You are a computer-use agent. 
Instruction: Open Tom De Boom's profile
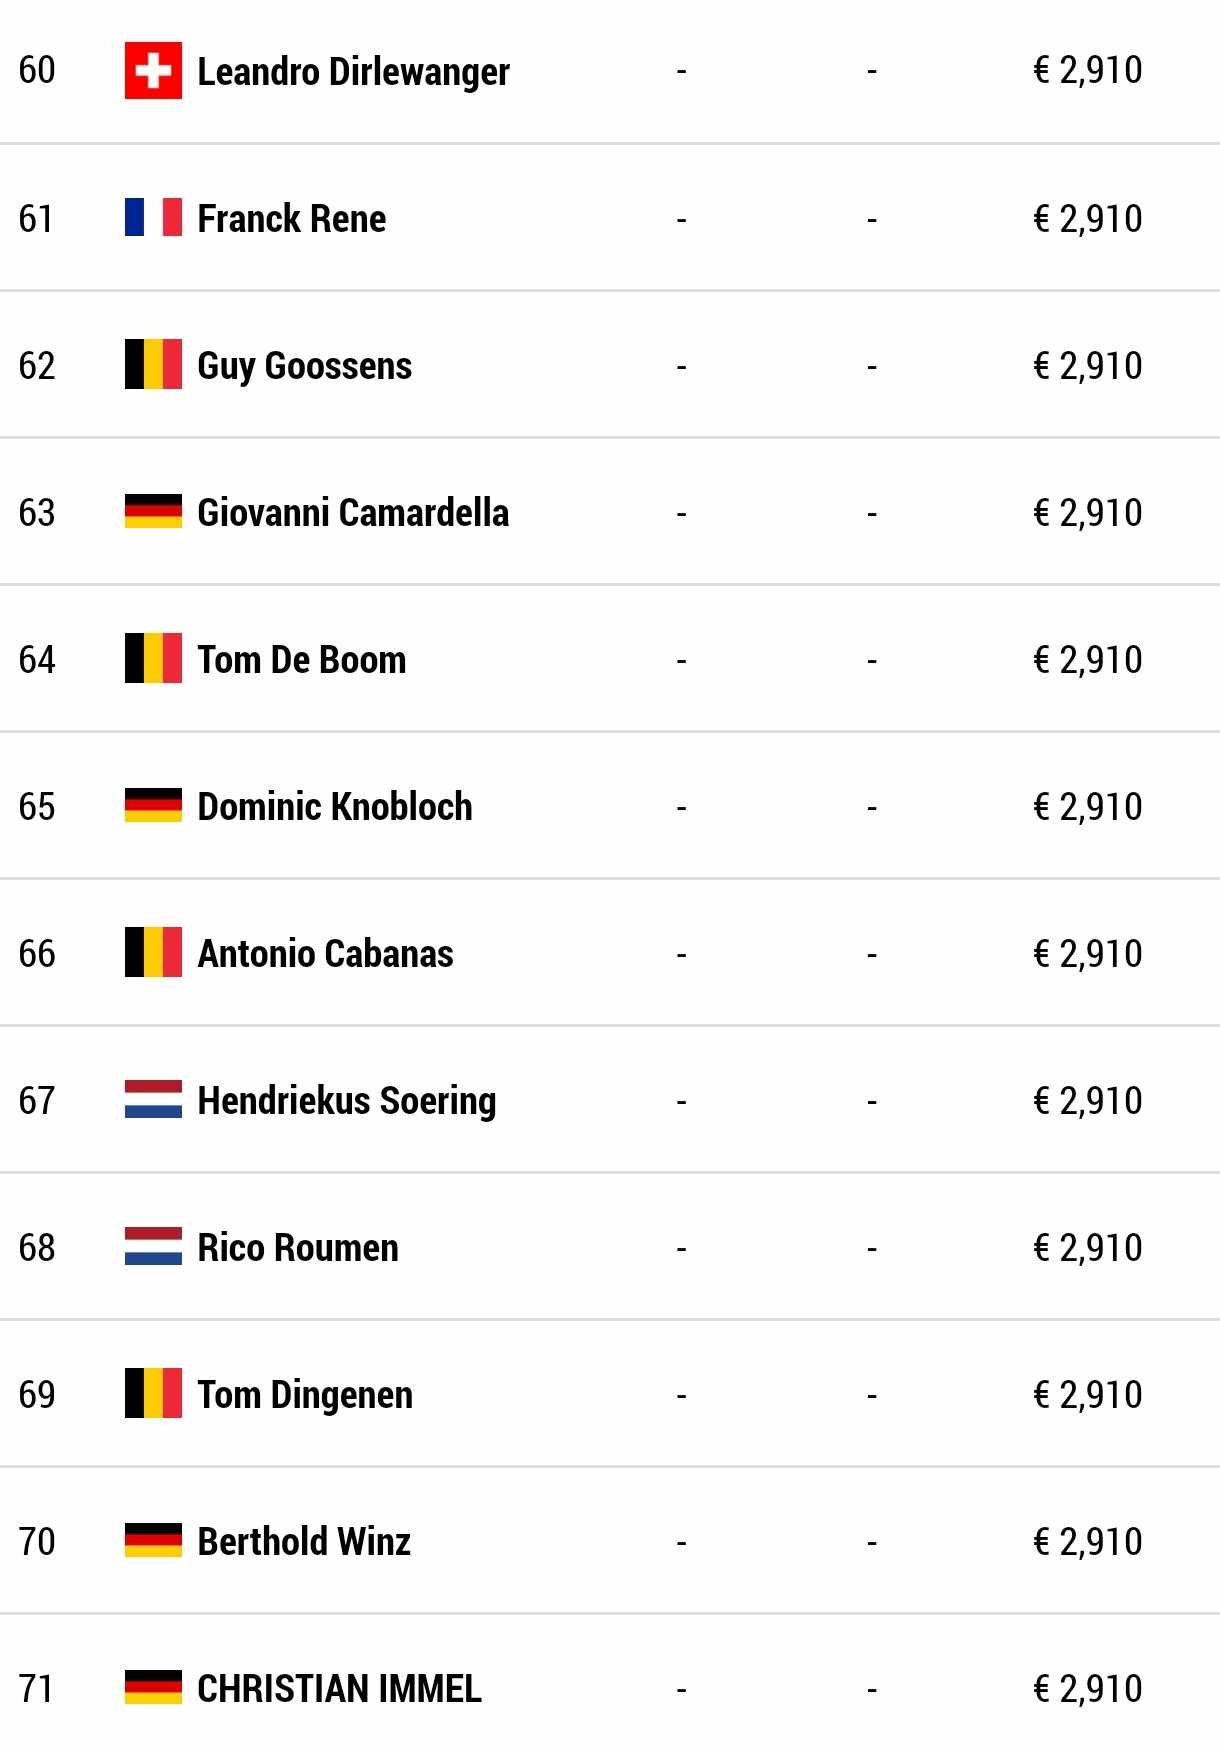coord(301,660)
